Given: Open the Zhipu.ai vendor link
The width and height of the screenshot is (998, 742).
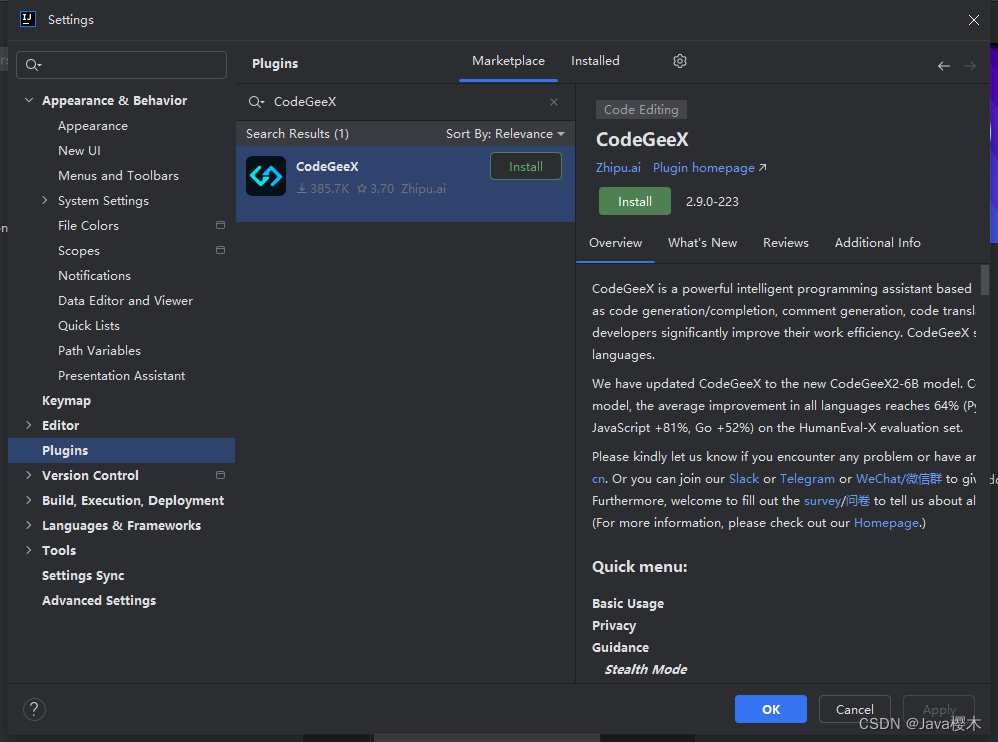Looking at the screenshot, I should click(618, 167).
